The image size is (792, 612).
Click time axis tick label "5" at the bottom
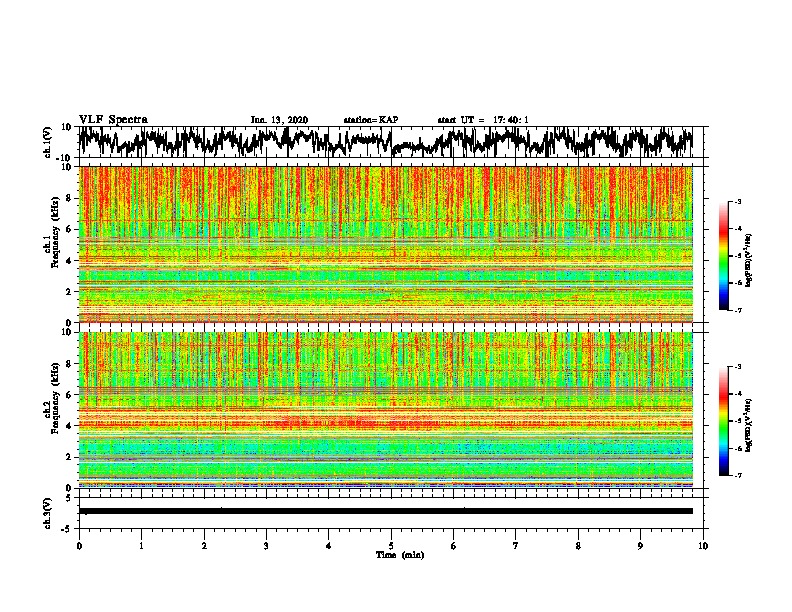(x=391, y=546)
